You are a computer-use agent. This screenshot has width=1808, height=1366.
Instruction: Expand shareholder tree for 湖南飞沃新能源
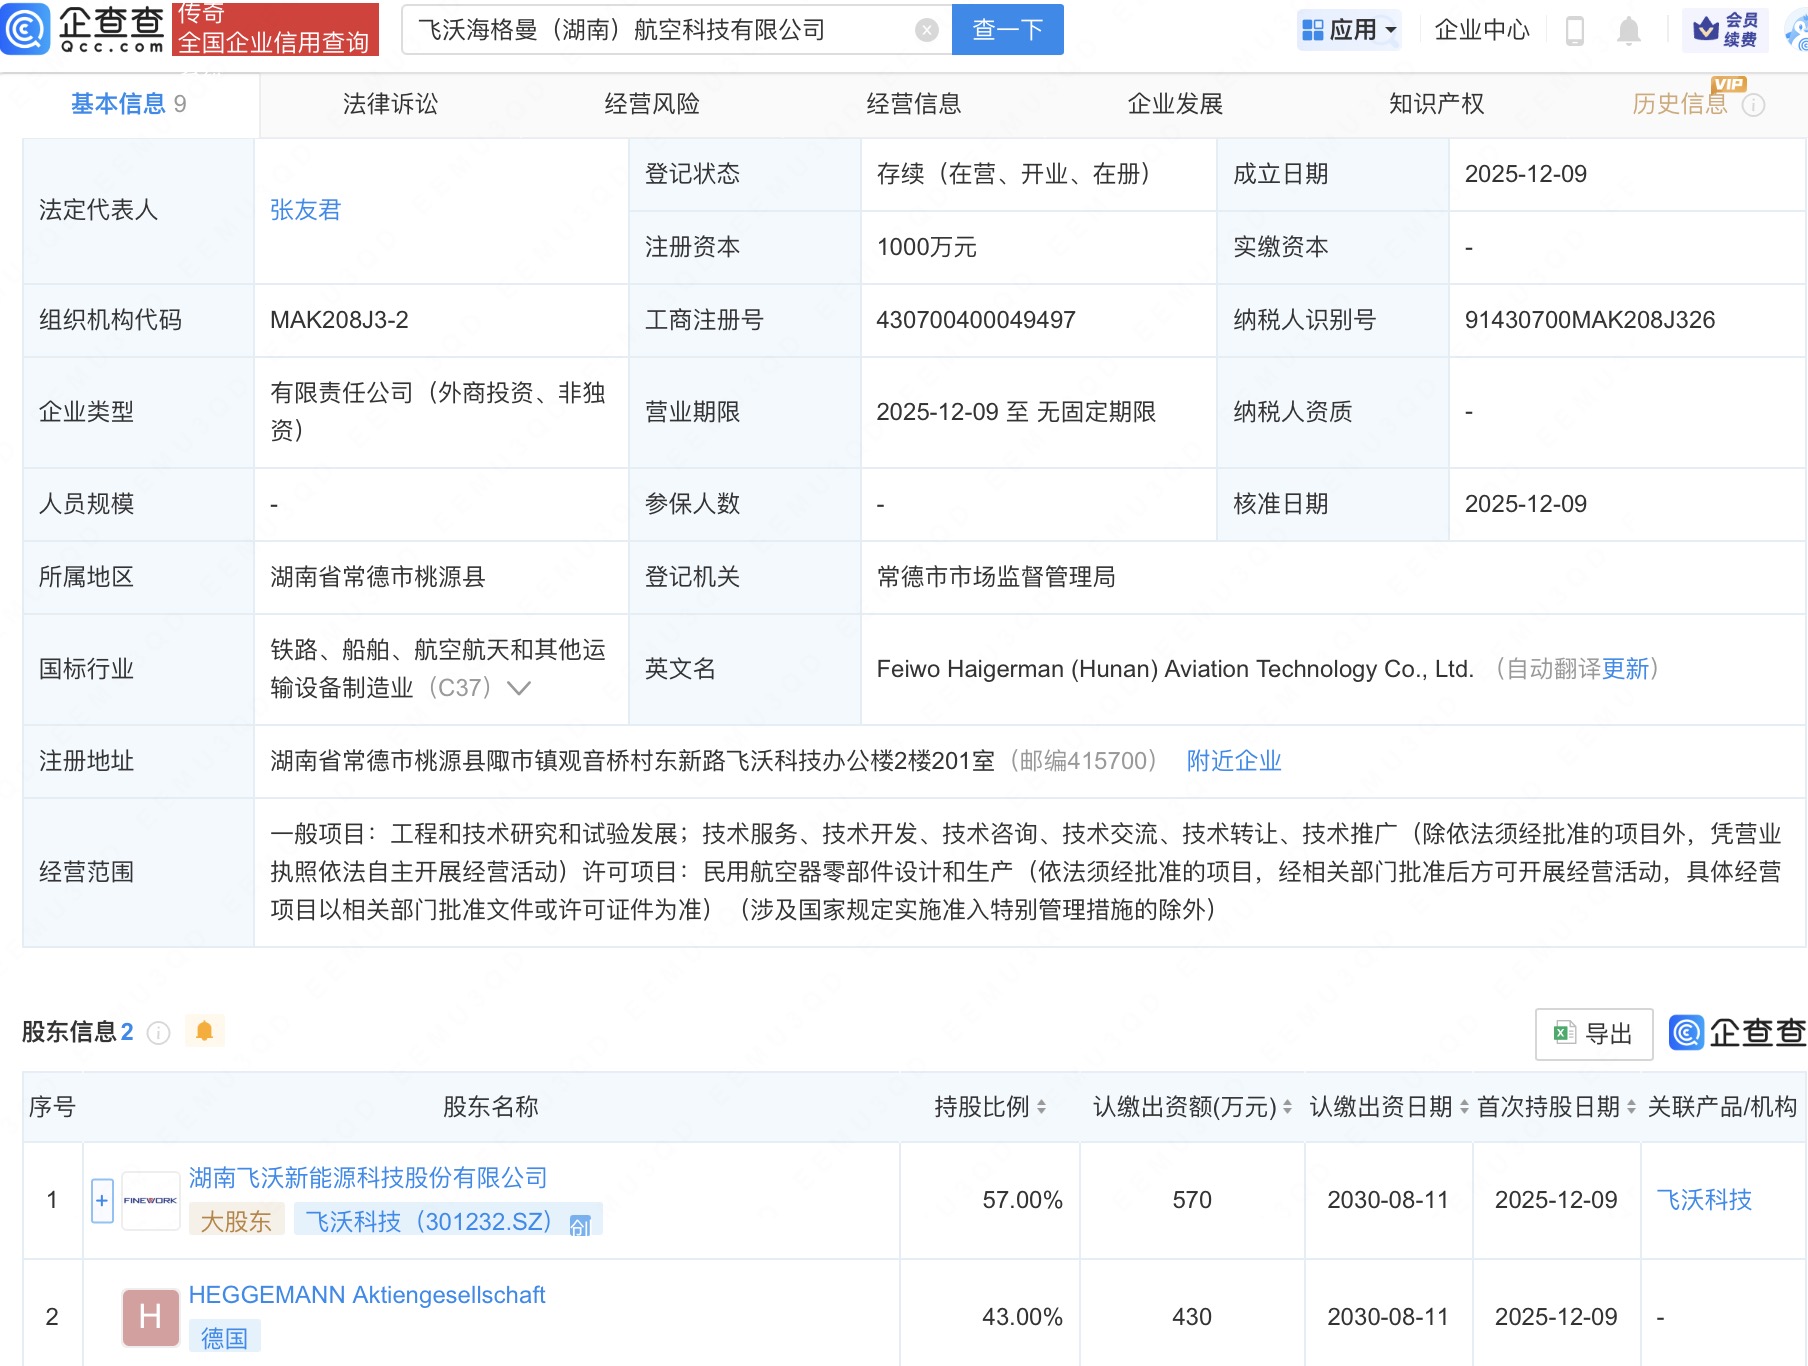[x=102, y=1200]
